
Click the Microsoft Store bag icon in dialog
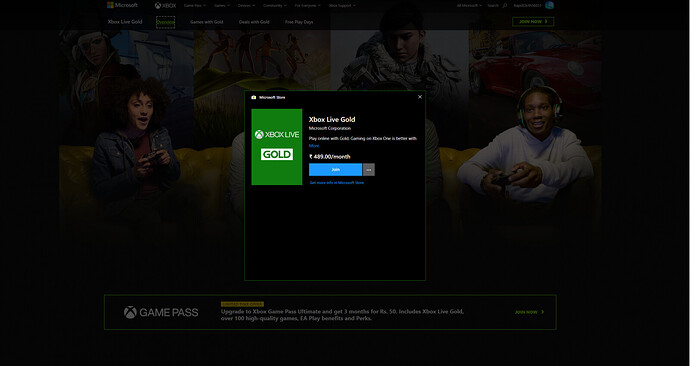pyautogui.click(x=253, y=97)
